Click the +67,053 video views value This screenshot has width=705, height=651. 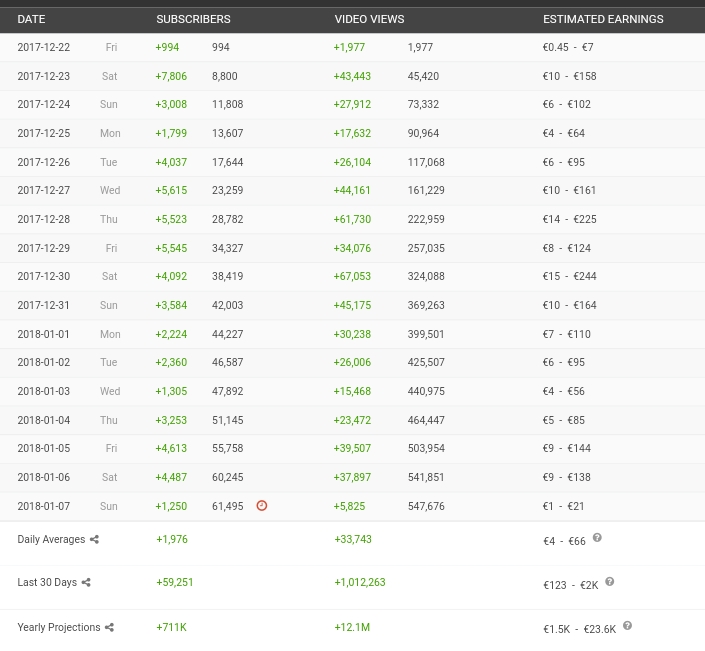(x=352, y=277)
